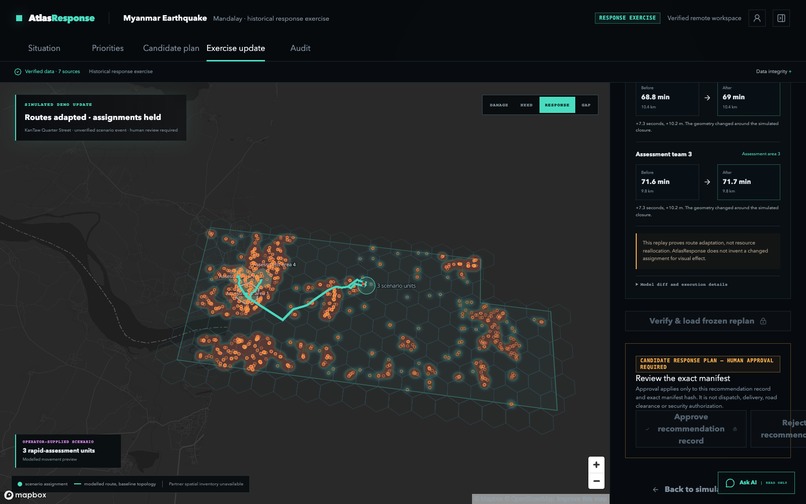Screen dimensions: 806x504
Task: Select the Exercise update tab
Action: (235, 48)
